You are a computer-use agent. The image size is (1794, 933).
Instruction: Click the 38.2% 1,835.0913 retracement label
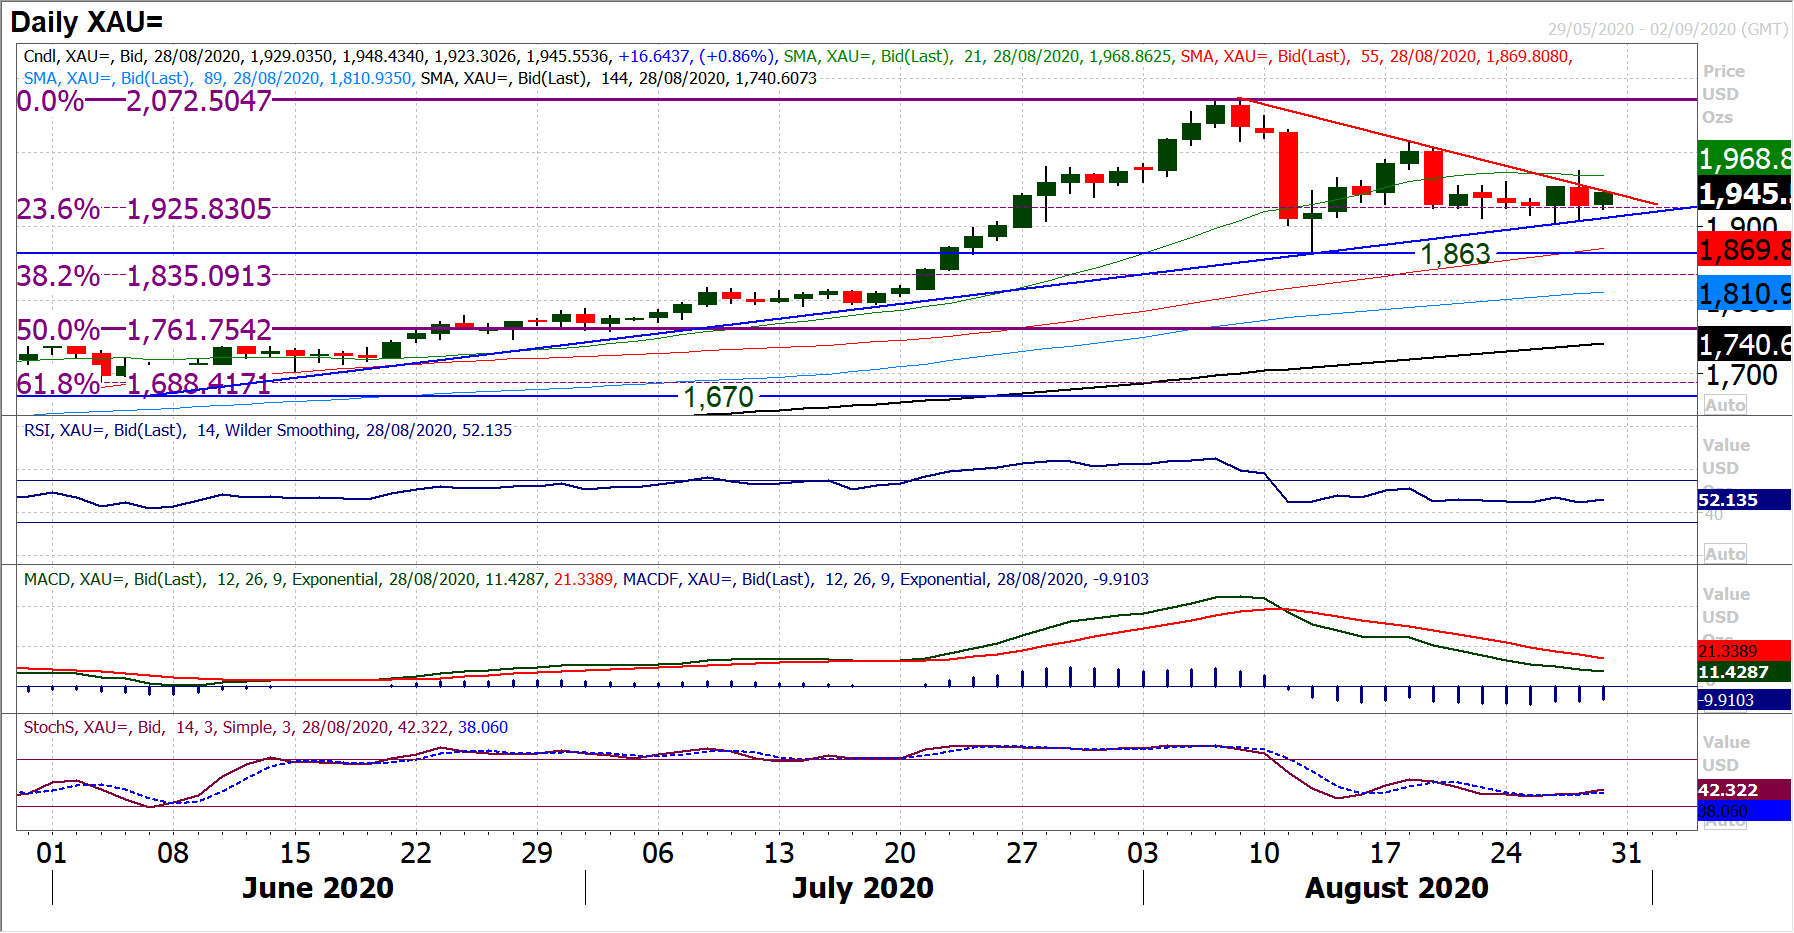144,276
